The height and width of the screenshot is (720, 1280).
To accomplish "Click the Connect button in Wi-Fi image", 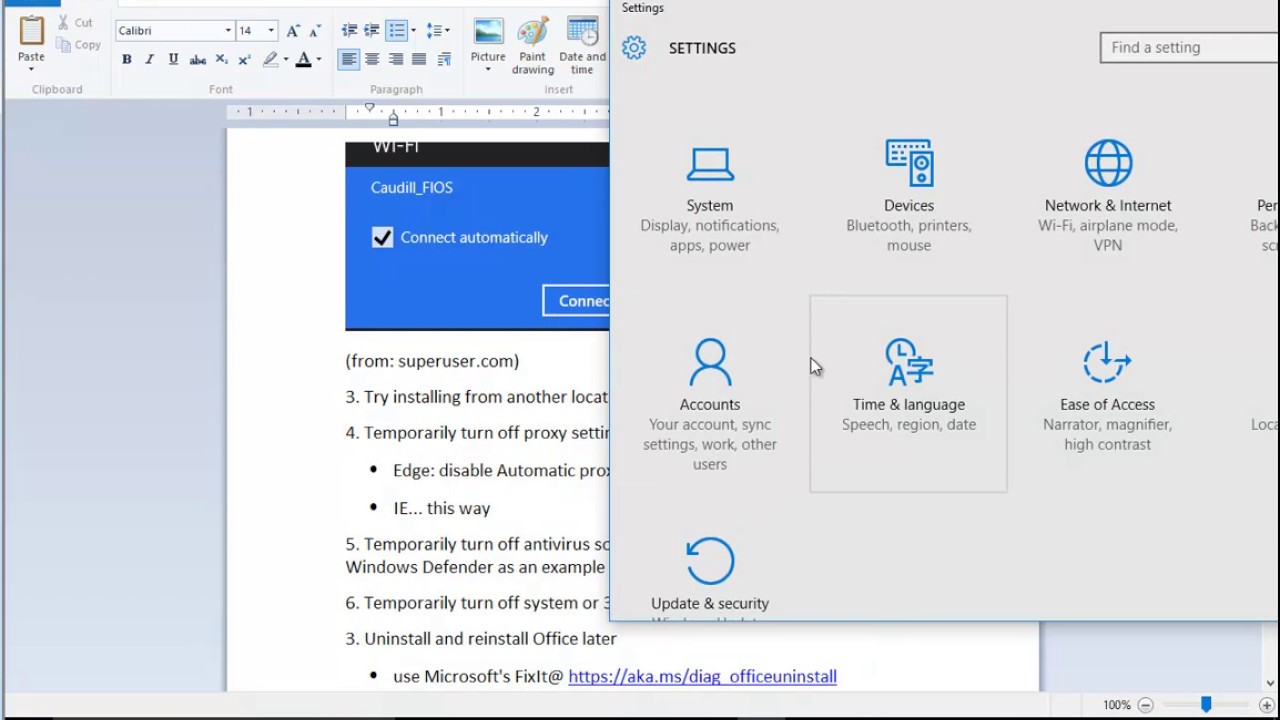I will [x=577, y=301].
